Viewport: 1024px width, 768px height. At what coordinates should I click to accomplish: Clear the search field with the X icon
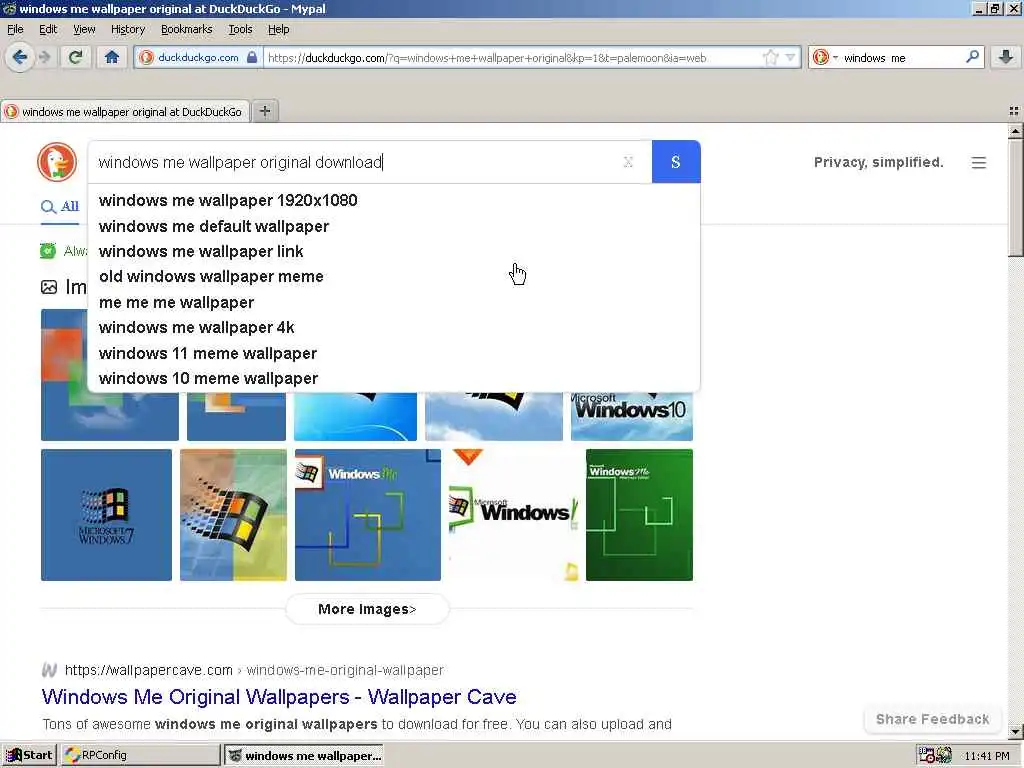tap(628, 161)
